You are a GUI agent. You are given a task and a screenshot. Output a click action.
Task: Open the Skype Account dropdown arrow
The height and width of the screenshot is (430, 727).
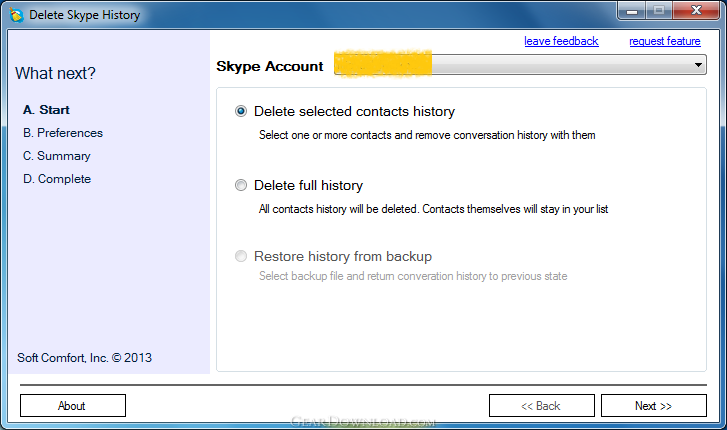coord(698,65)
